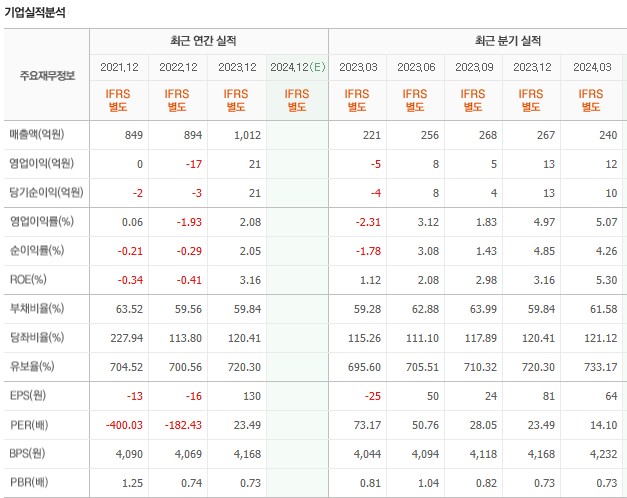Select the 당기순이익(억원) row label

[46, 192]
